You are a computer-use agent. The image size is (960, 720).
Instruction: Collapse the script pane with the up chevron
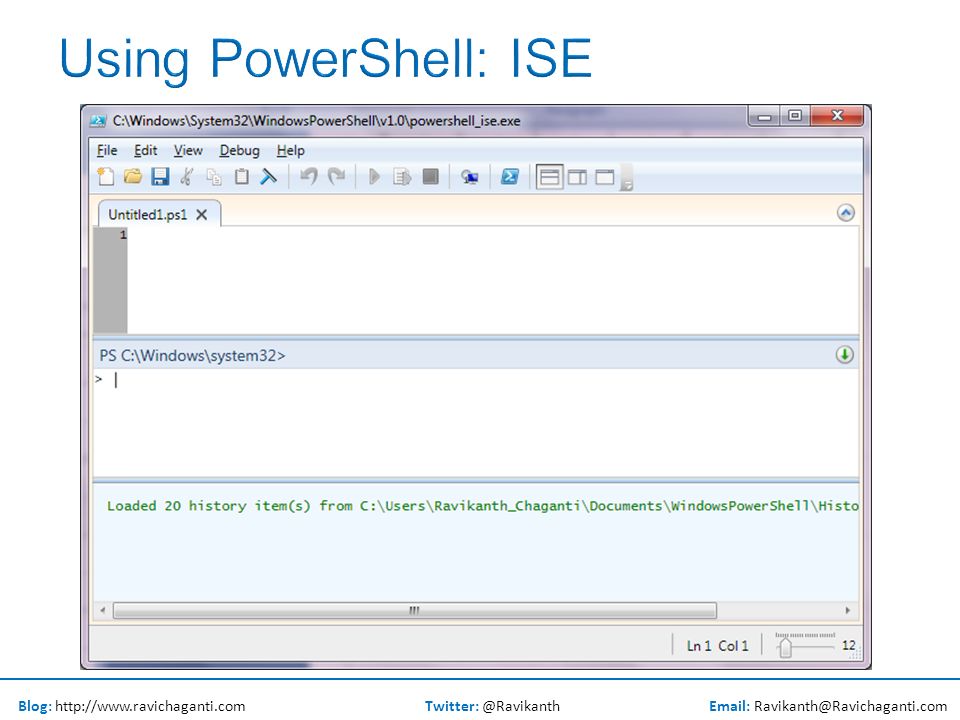tap(846, 212)
